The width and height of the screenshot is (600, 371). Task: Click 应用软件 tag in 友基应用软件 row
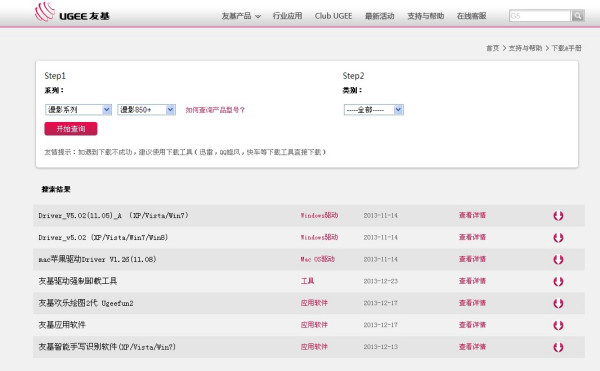(x=314, y=325)
